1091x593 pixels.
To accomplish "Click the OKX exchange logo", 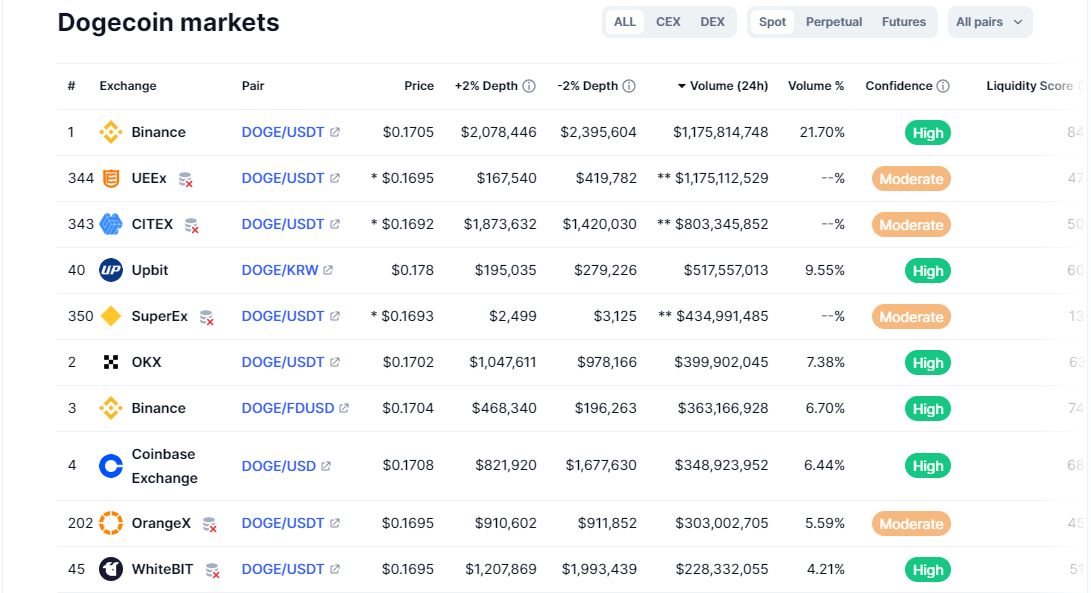I will (x=110, y=362).
